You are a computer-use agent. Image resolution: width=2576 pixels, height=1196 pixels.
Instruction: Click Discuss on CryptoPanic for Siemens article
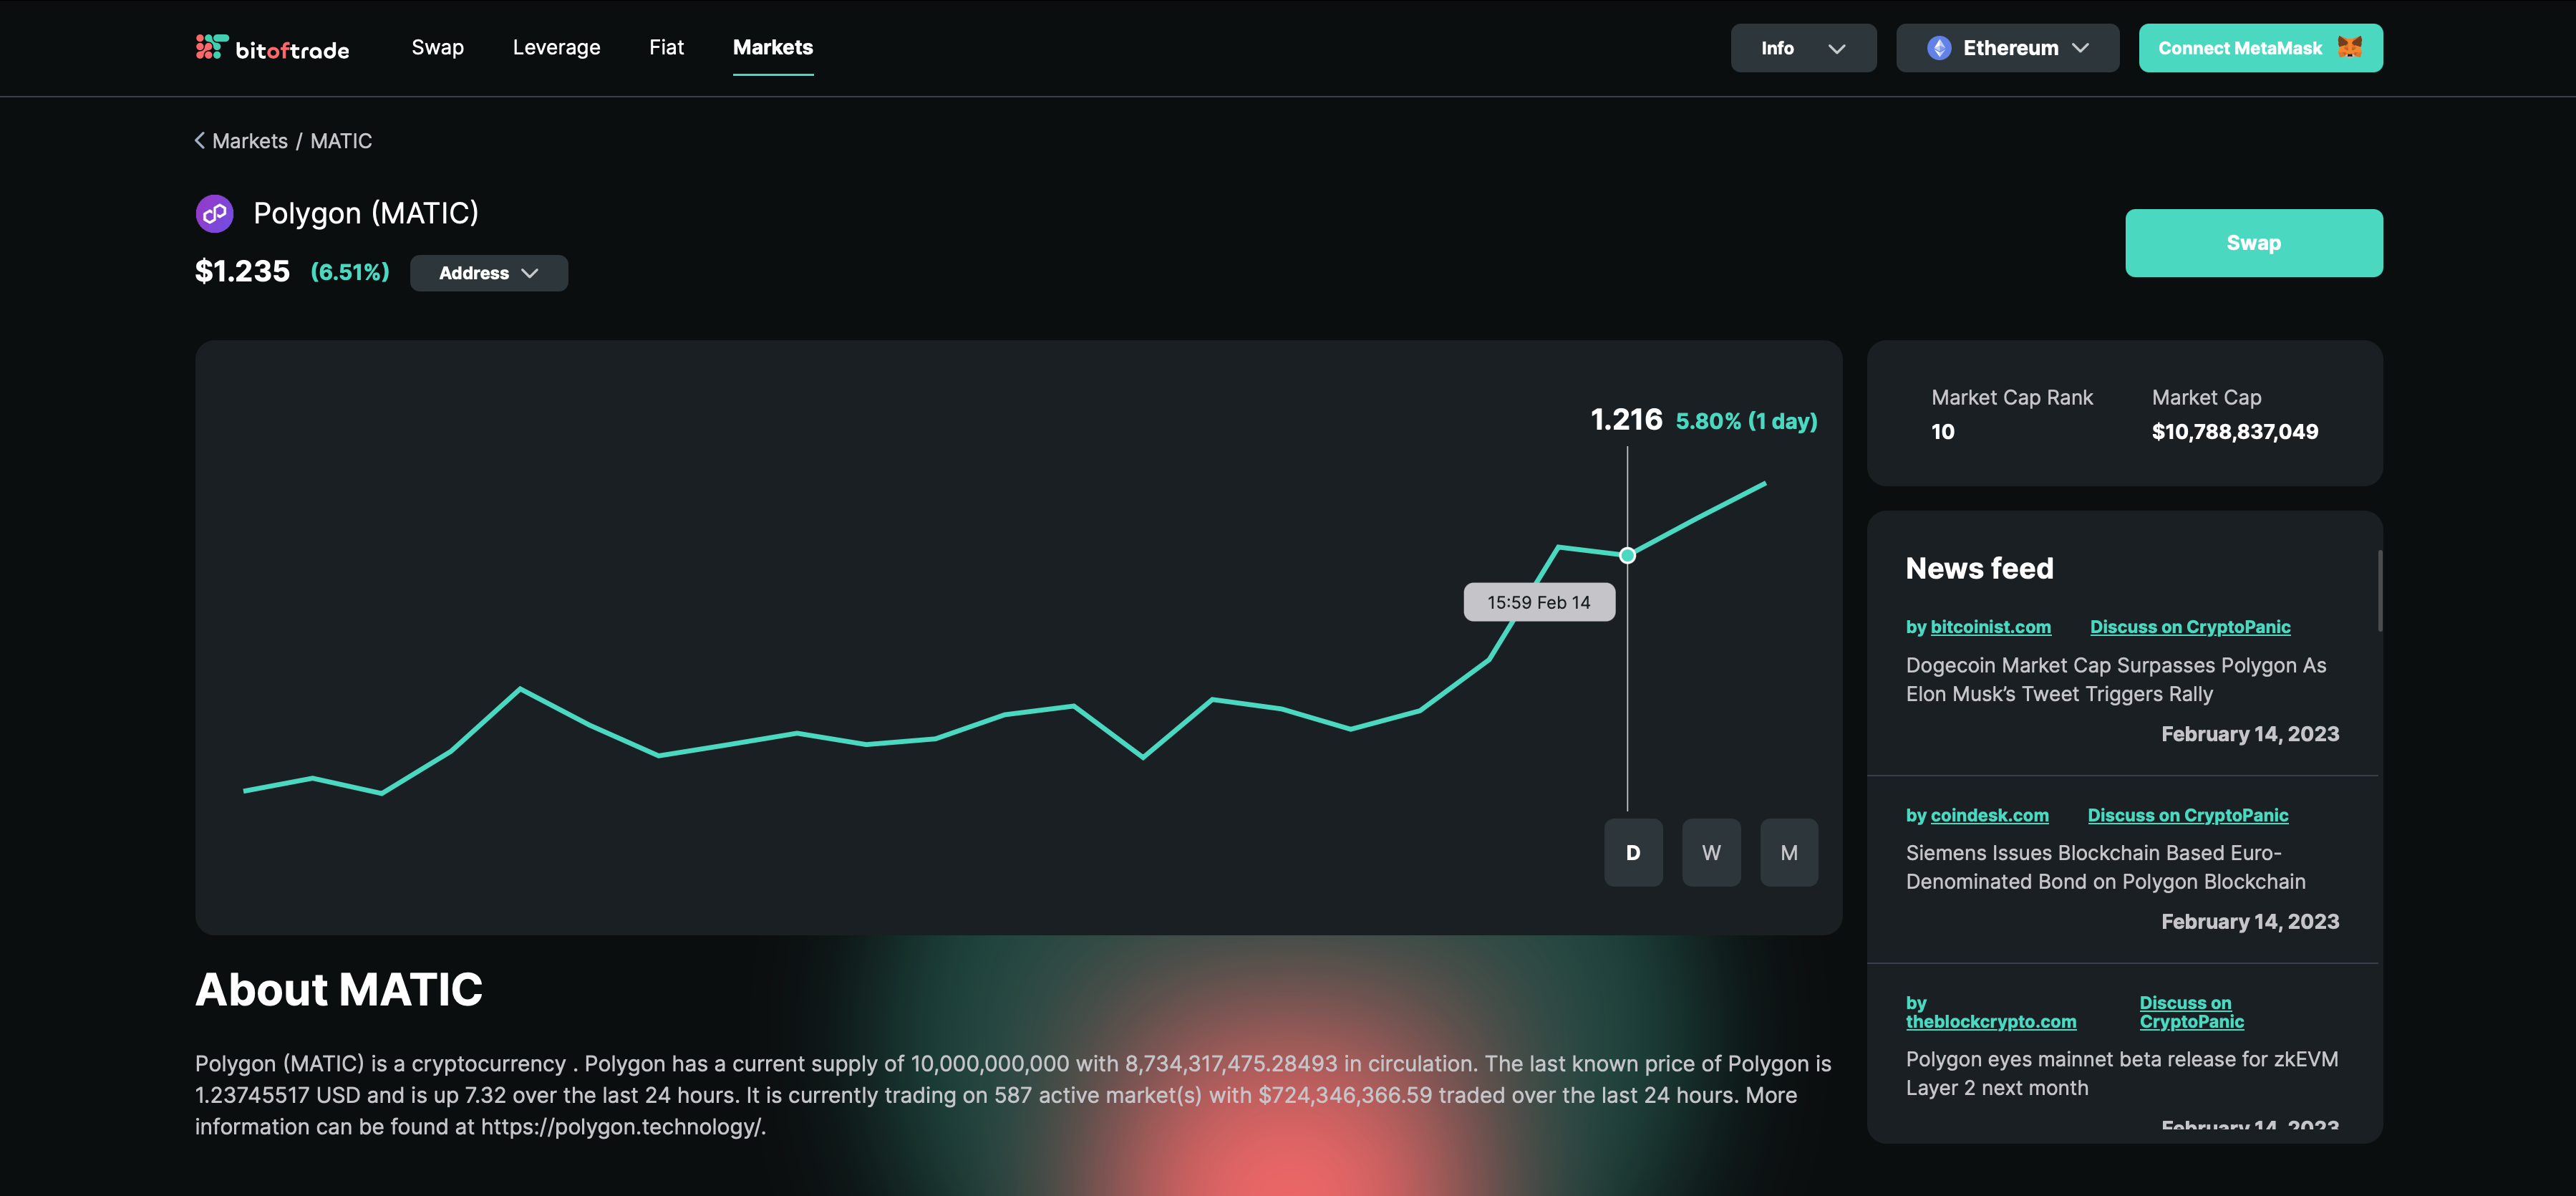click(2188, 815)
